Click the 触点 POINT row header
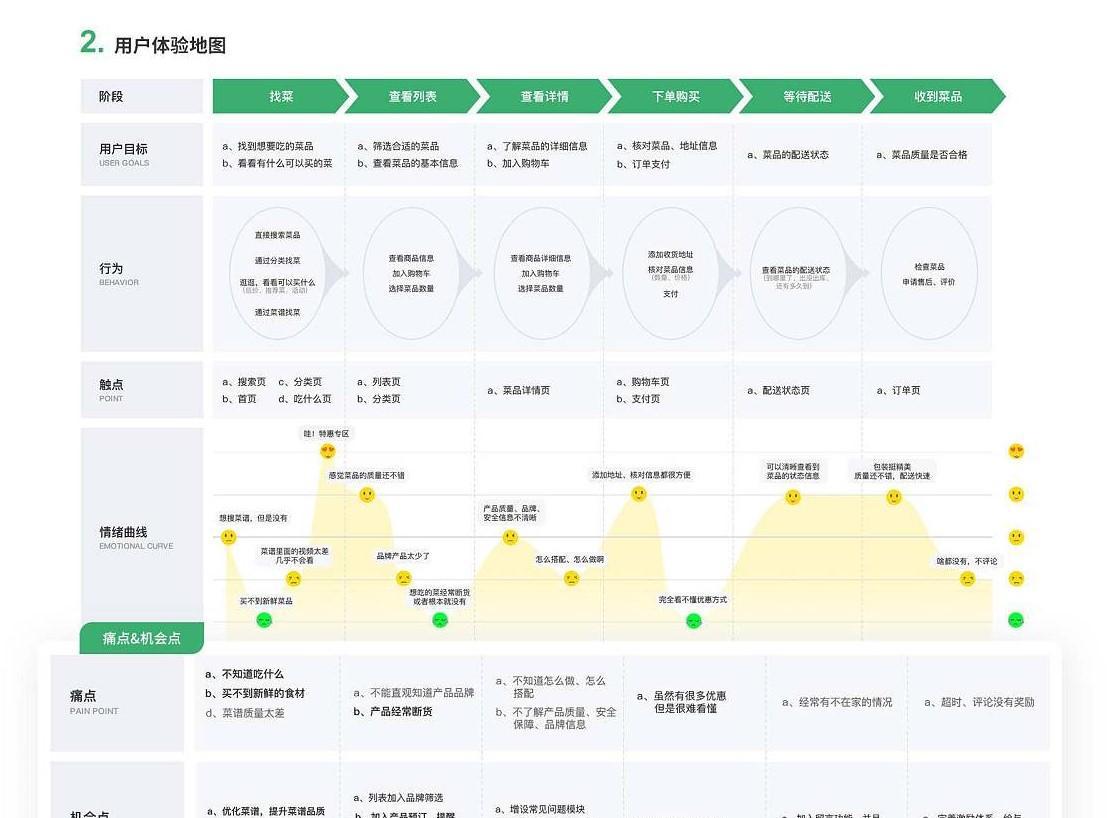Screen dimensions: 1111x818 click(142, 390)
